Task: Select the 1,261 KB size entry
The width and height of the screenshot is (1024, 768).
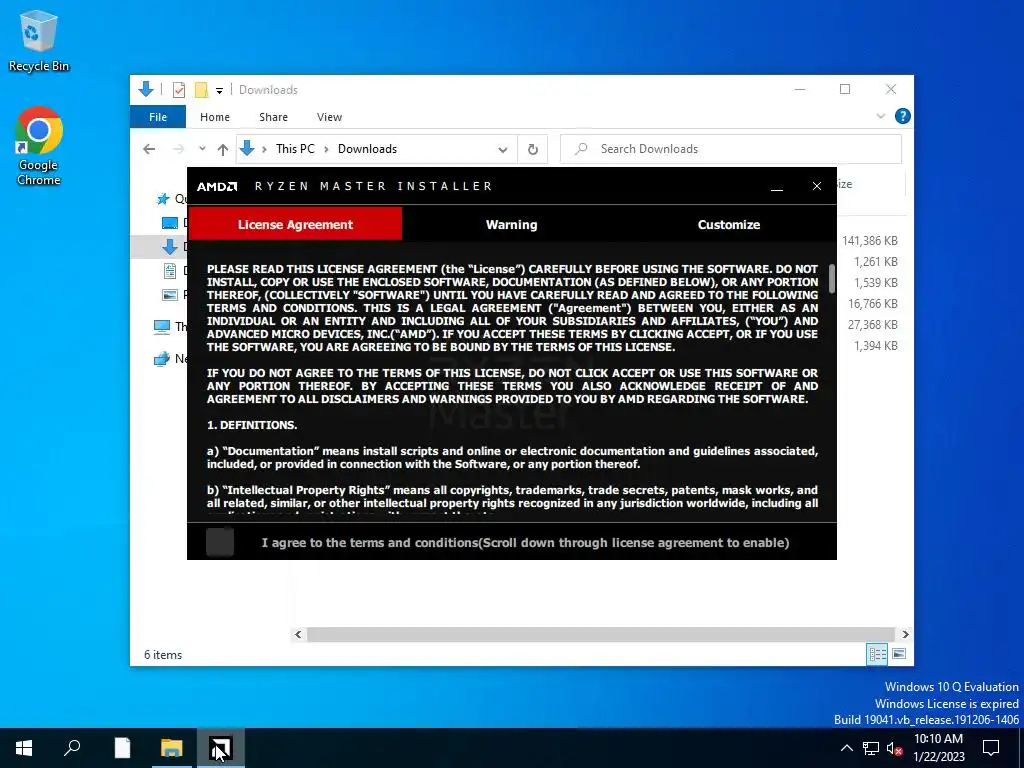Action: pos(875,262)
